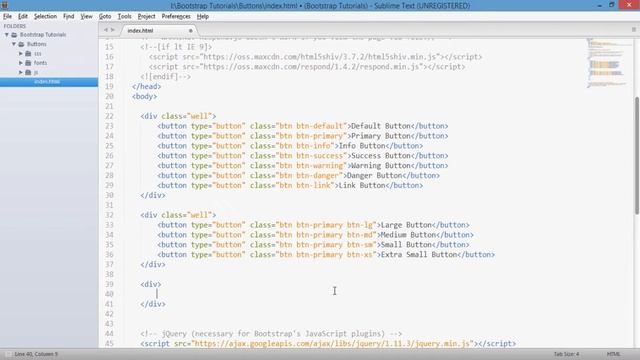Collapse the Bootstrap Tutorials folder
Image resolution: width=640 pixels, height=360 pixels.
7,35
